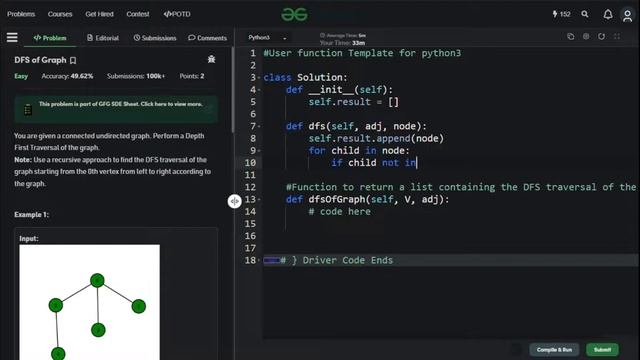Click Submissions 100k+ text
This screenshot has height=360, width=640.
(x=136, y=76)
